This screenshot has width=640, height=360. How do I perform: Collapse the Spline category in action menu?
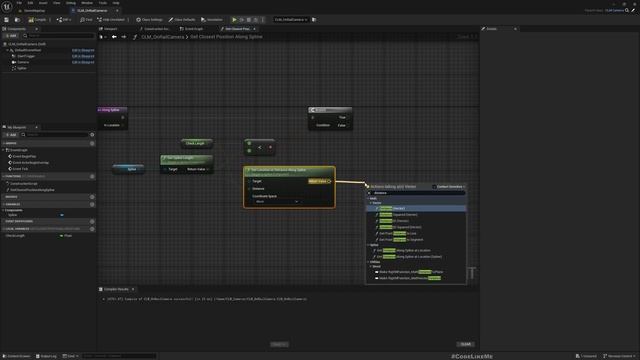click(x=369, y=245)
